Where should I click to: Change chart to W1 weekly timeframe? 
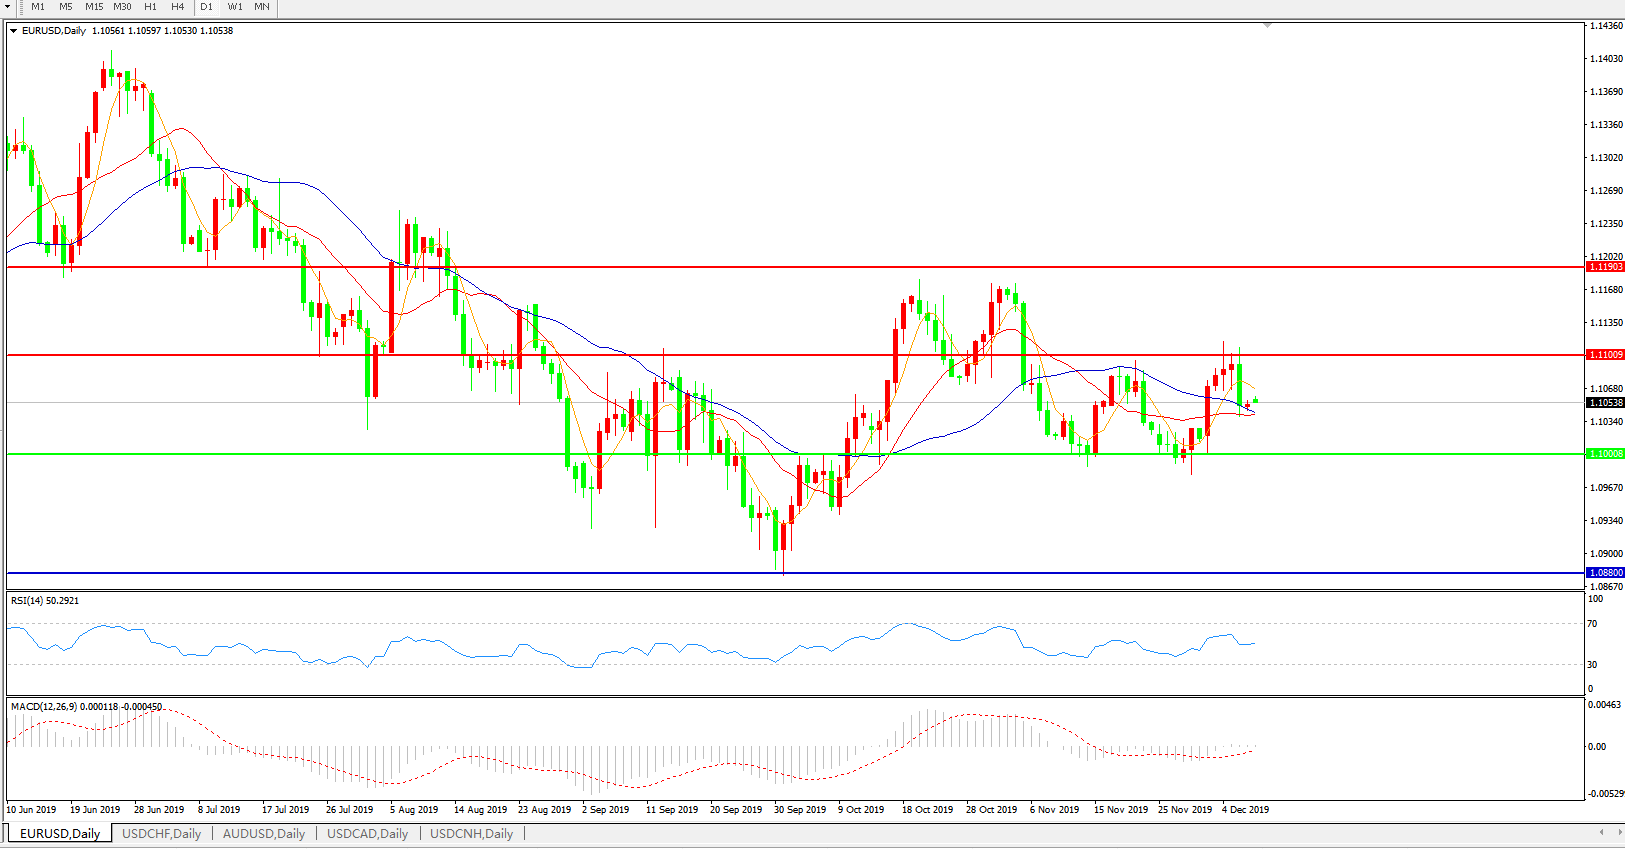click(x=235, y=7)
